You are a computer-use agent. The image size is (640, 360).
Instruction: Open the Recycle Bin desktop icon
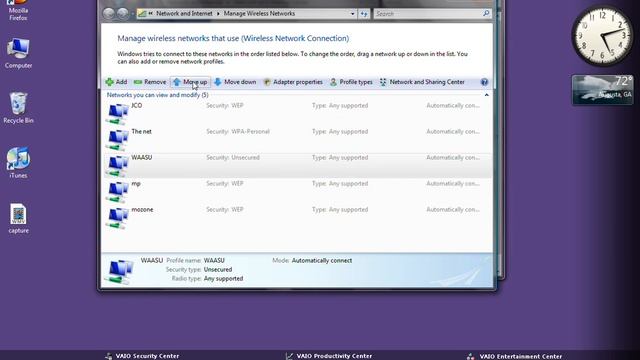point(18,108)
